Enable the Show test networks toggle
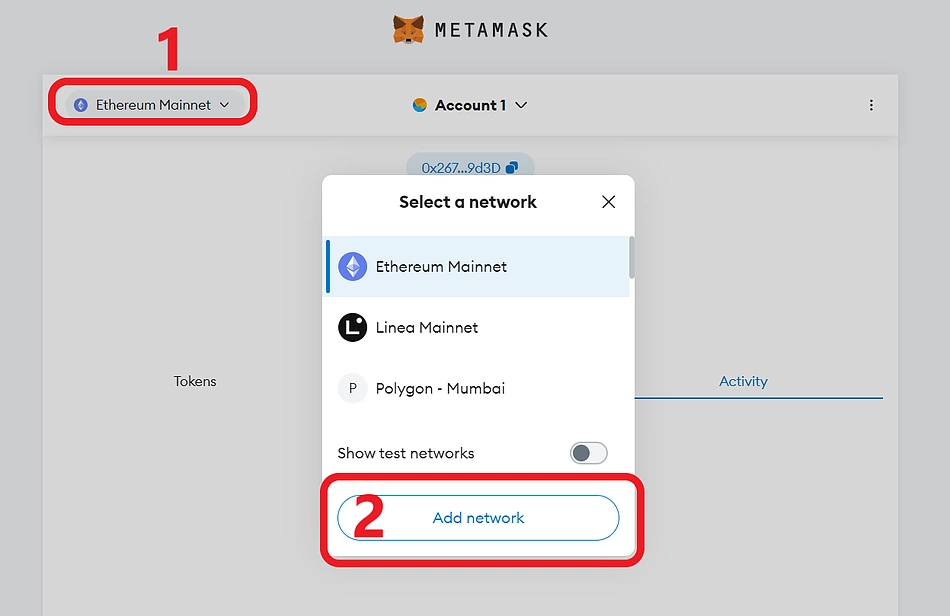 [x=588, y=453]
